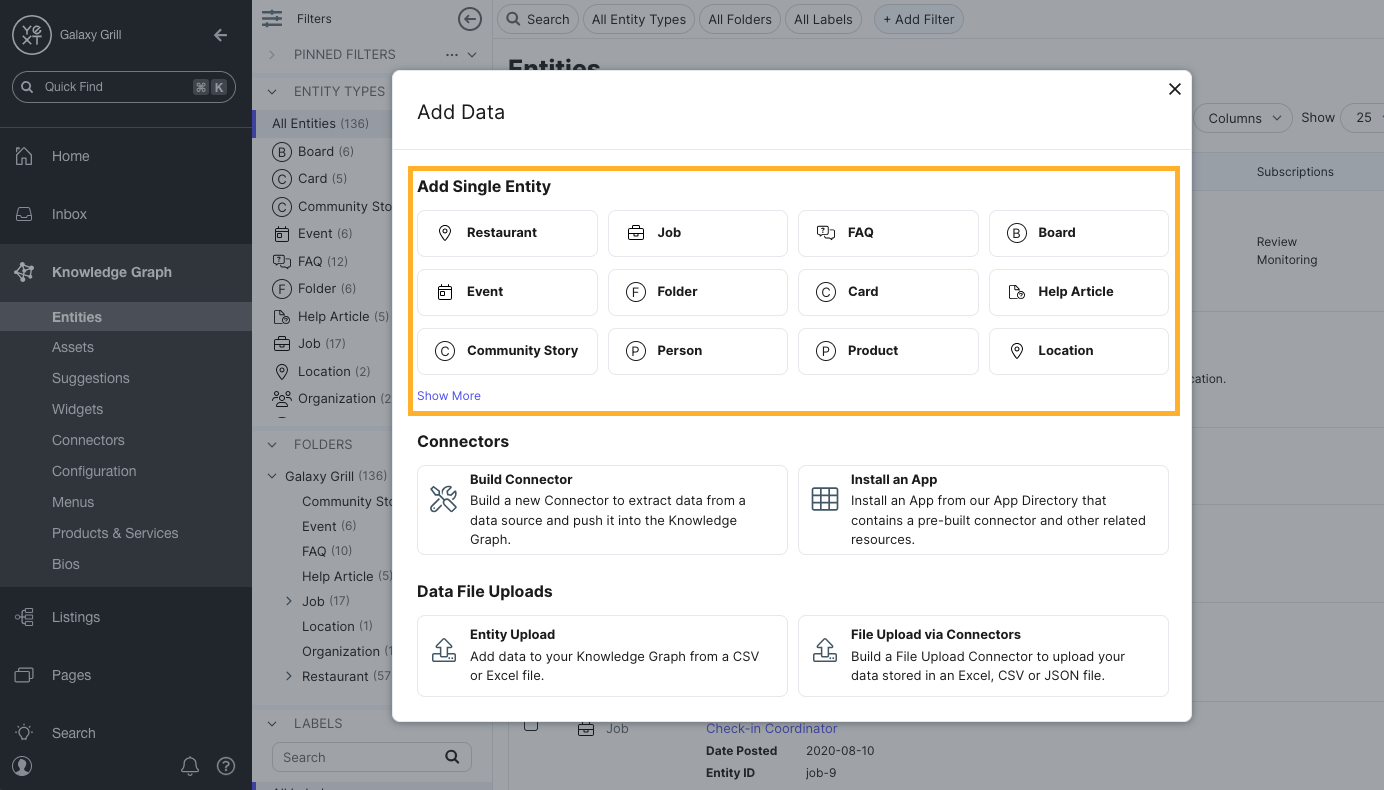Click the + Add Filter button
The height and width of the screenshot is (790, 1384).
918,19
